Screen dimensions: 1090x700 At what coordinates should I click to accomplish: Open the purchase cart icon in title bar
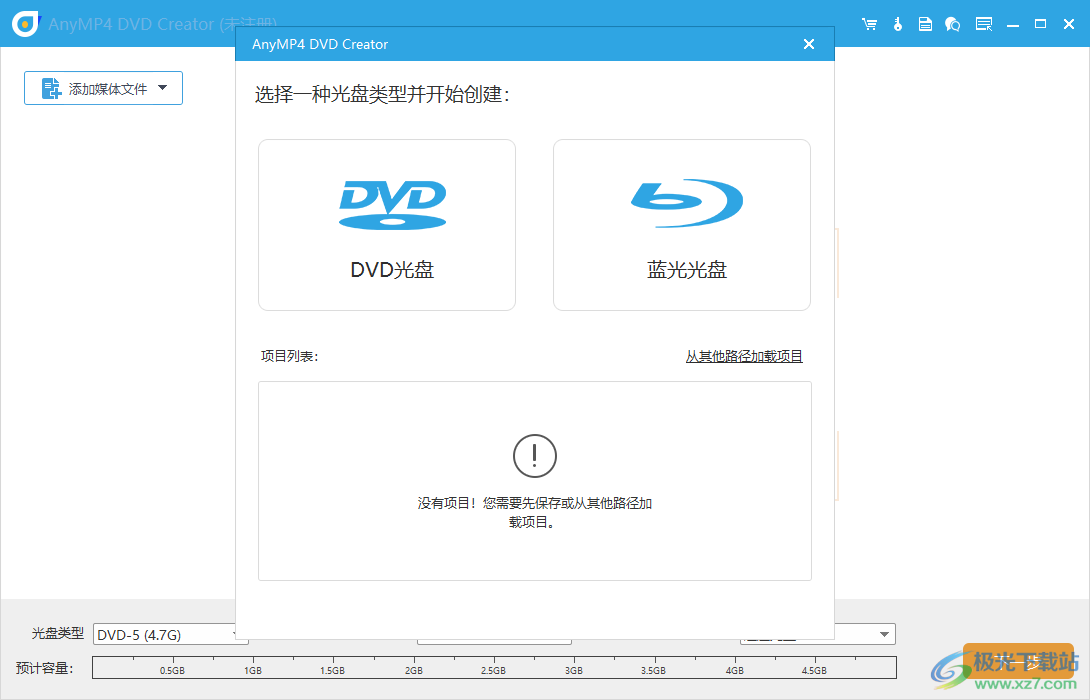(x=869, y=23)
